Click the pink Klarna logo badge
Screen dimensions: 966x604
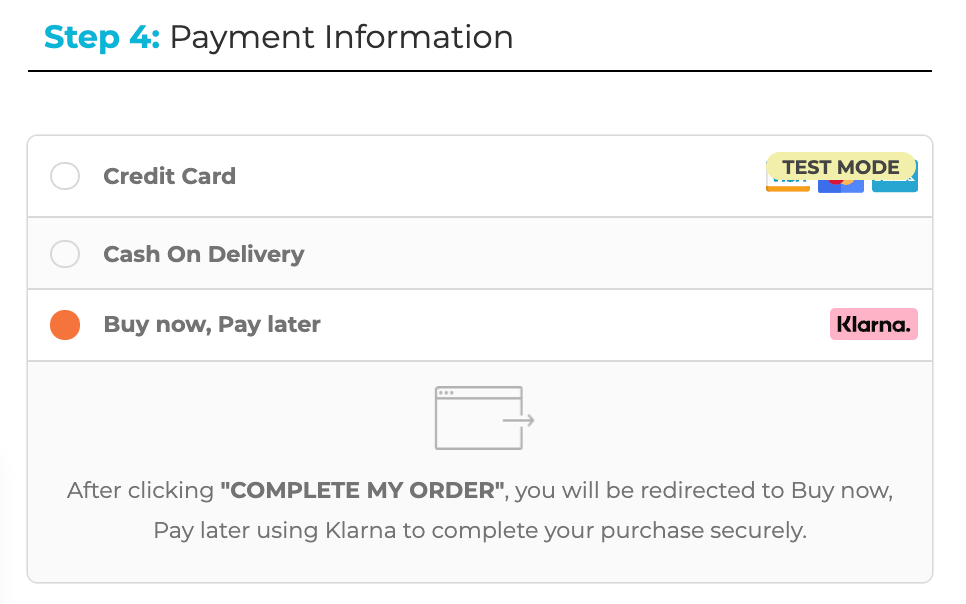point(874,324)
